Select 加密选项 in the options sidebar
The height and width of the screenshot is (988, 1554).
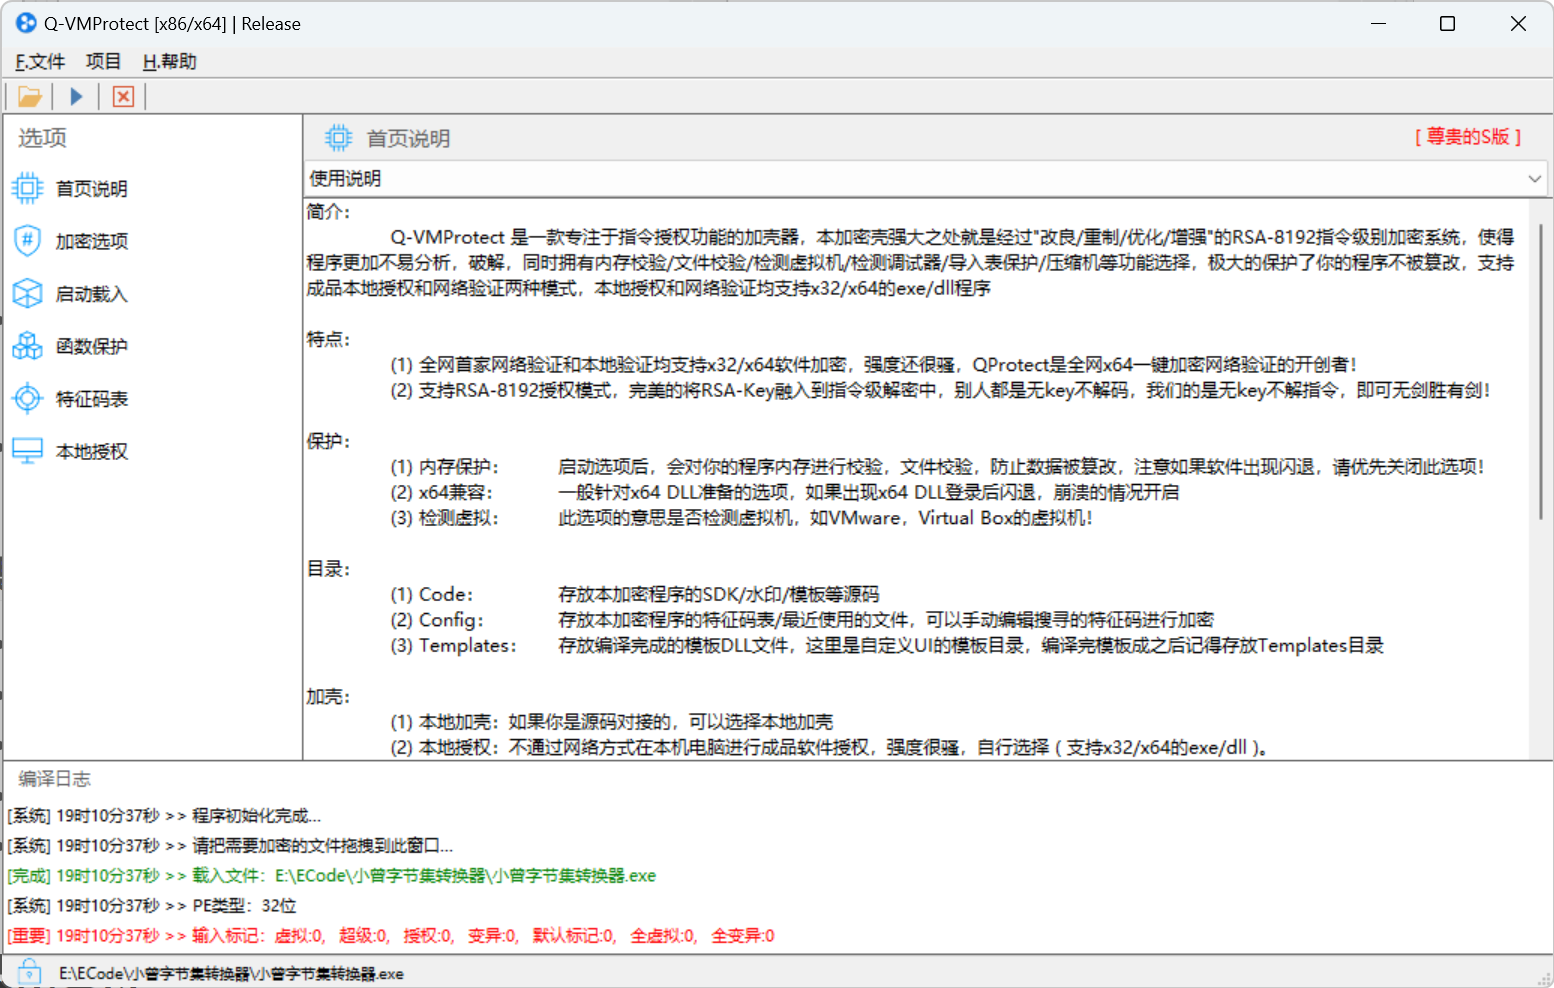[x=91, y=240]
